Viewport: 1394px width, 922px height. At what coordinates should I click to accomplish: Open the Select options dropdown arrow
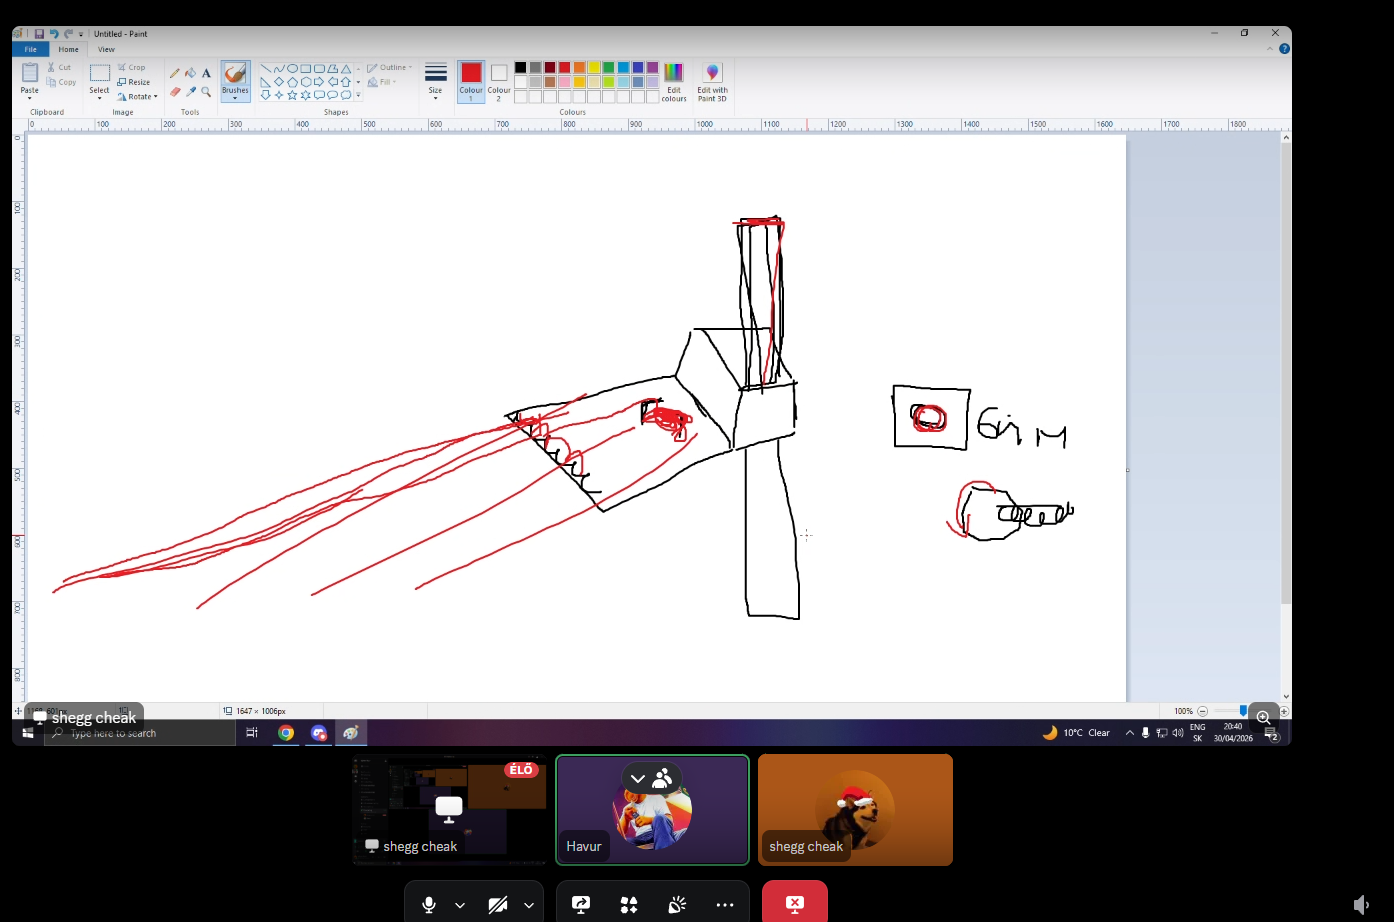click(100, 98)
